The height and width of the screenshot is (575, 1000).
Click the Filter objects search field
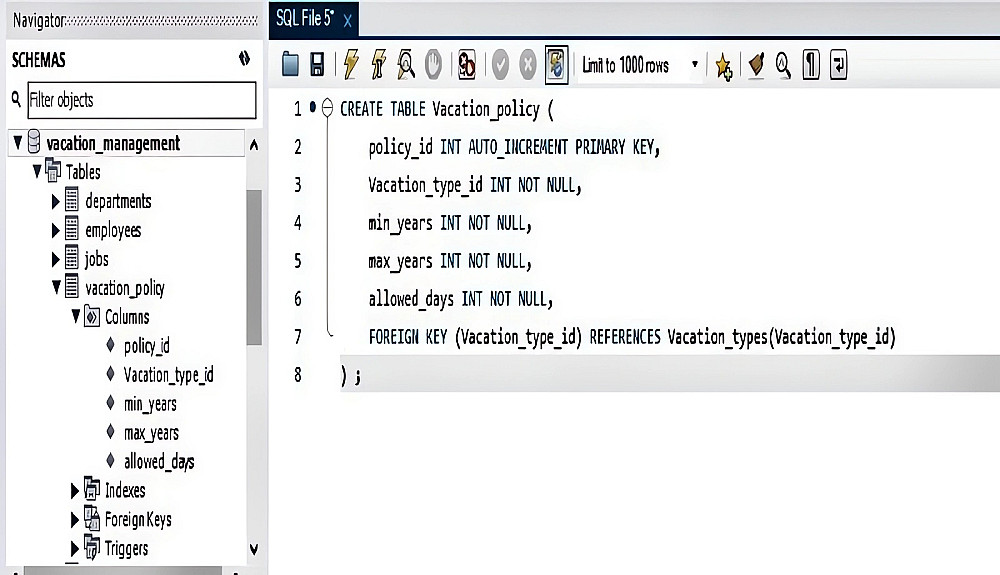[142, 100]
